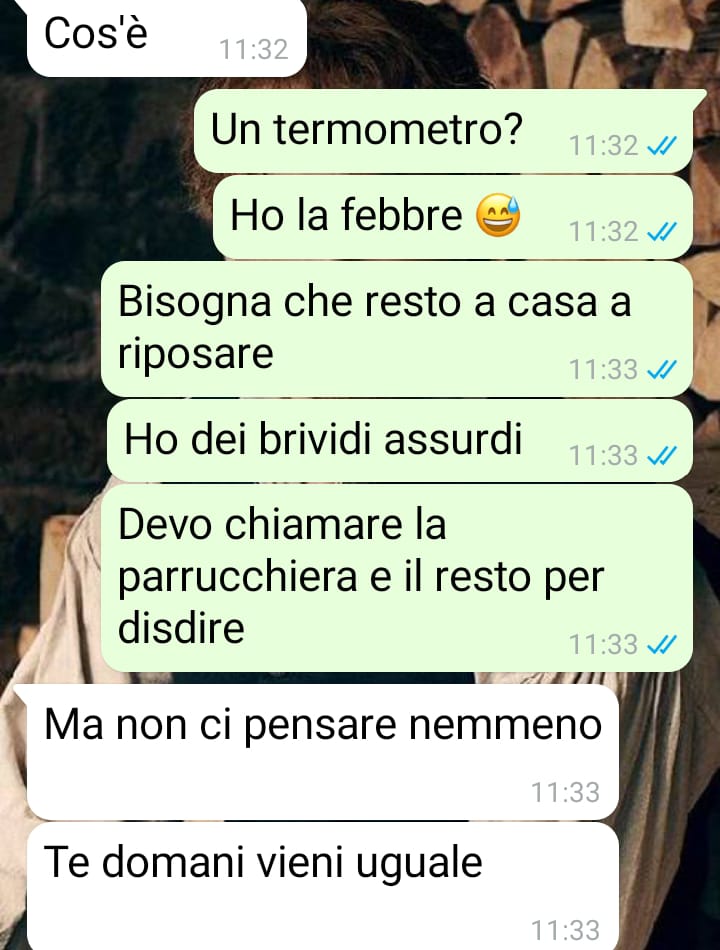
Task: Select the 'Ho la febbre' message
Action: (453, 217)
